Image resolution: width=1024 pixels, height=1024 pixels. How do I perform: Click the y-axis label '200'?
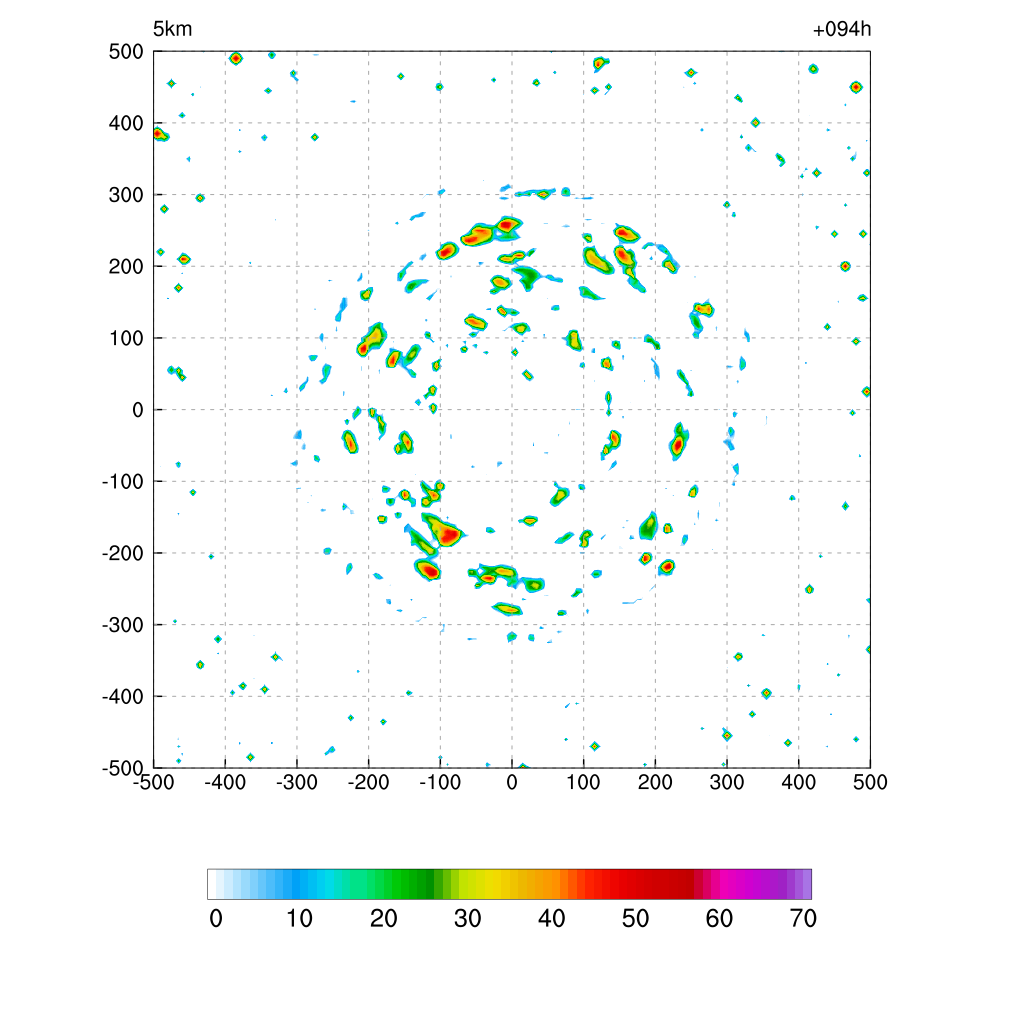click(126, 267)
